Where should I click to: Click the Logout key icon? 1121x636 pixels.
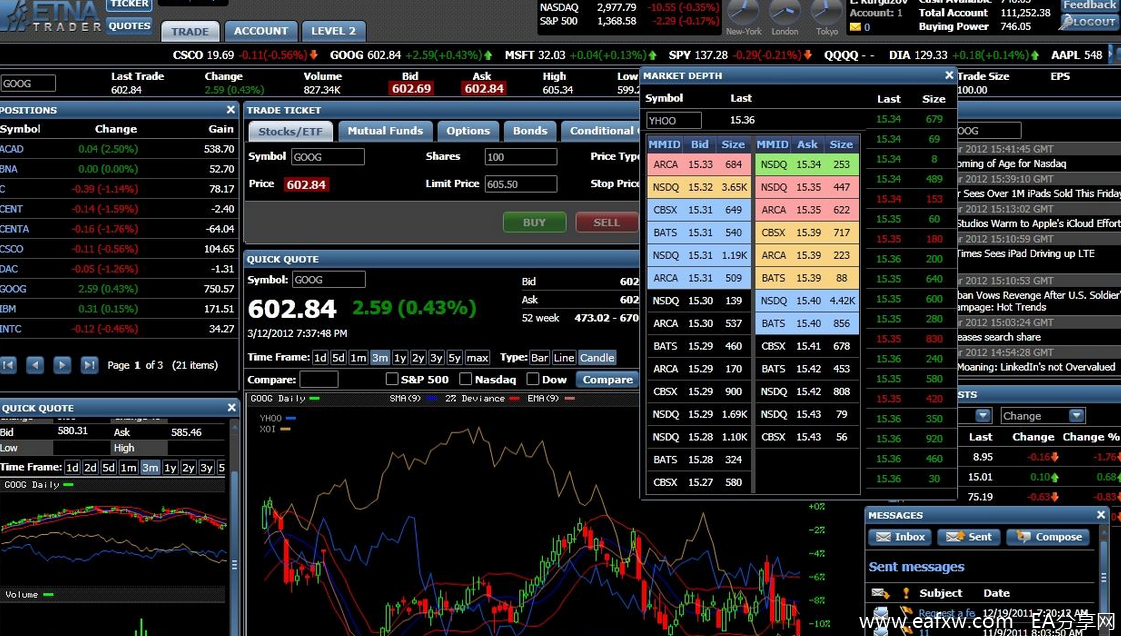tap(1066, 22)
